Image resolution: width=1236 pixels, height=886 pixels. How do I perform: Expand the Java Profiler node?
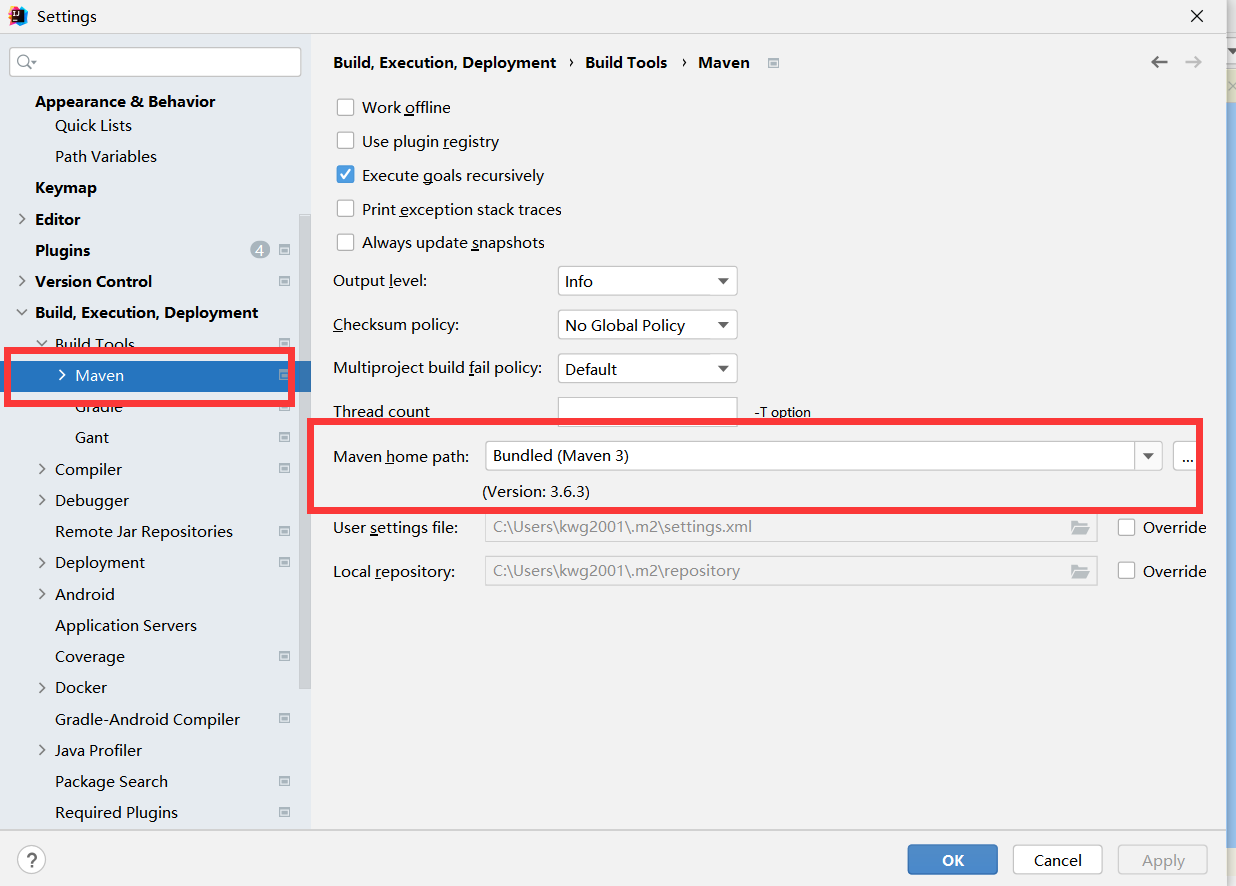coord(42,750)
